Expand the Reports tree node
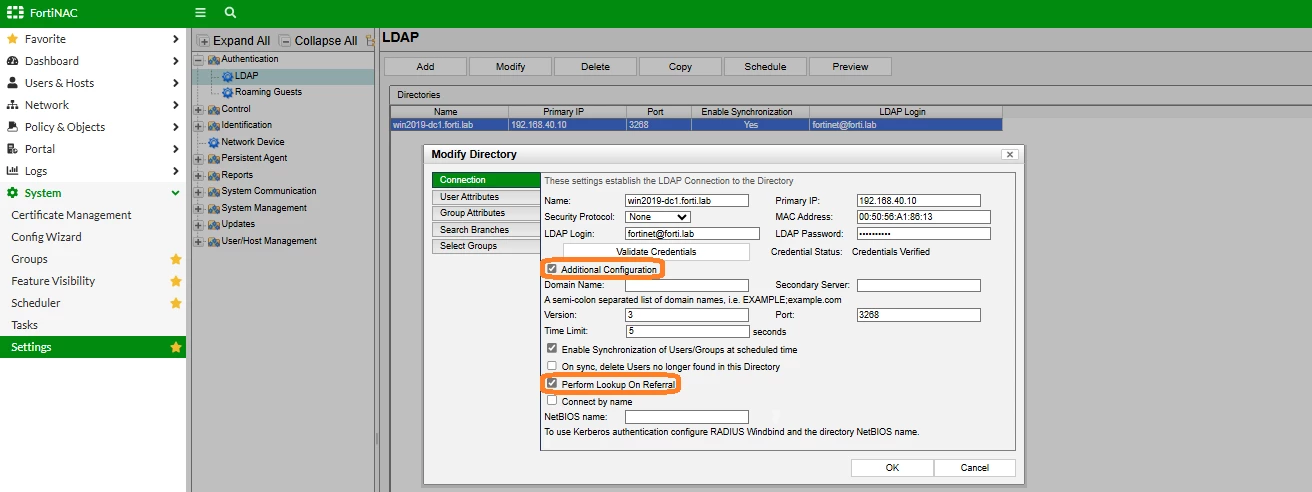The width and height of the screenshot is (1312, 492). [x=198, y=176]
